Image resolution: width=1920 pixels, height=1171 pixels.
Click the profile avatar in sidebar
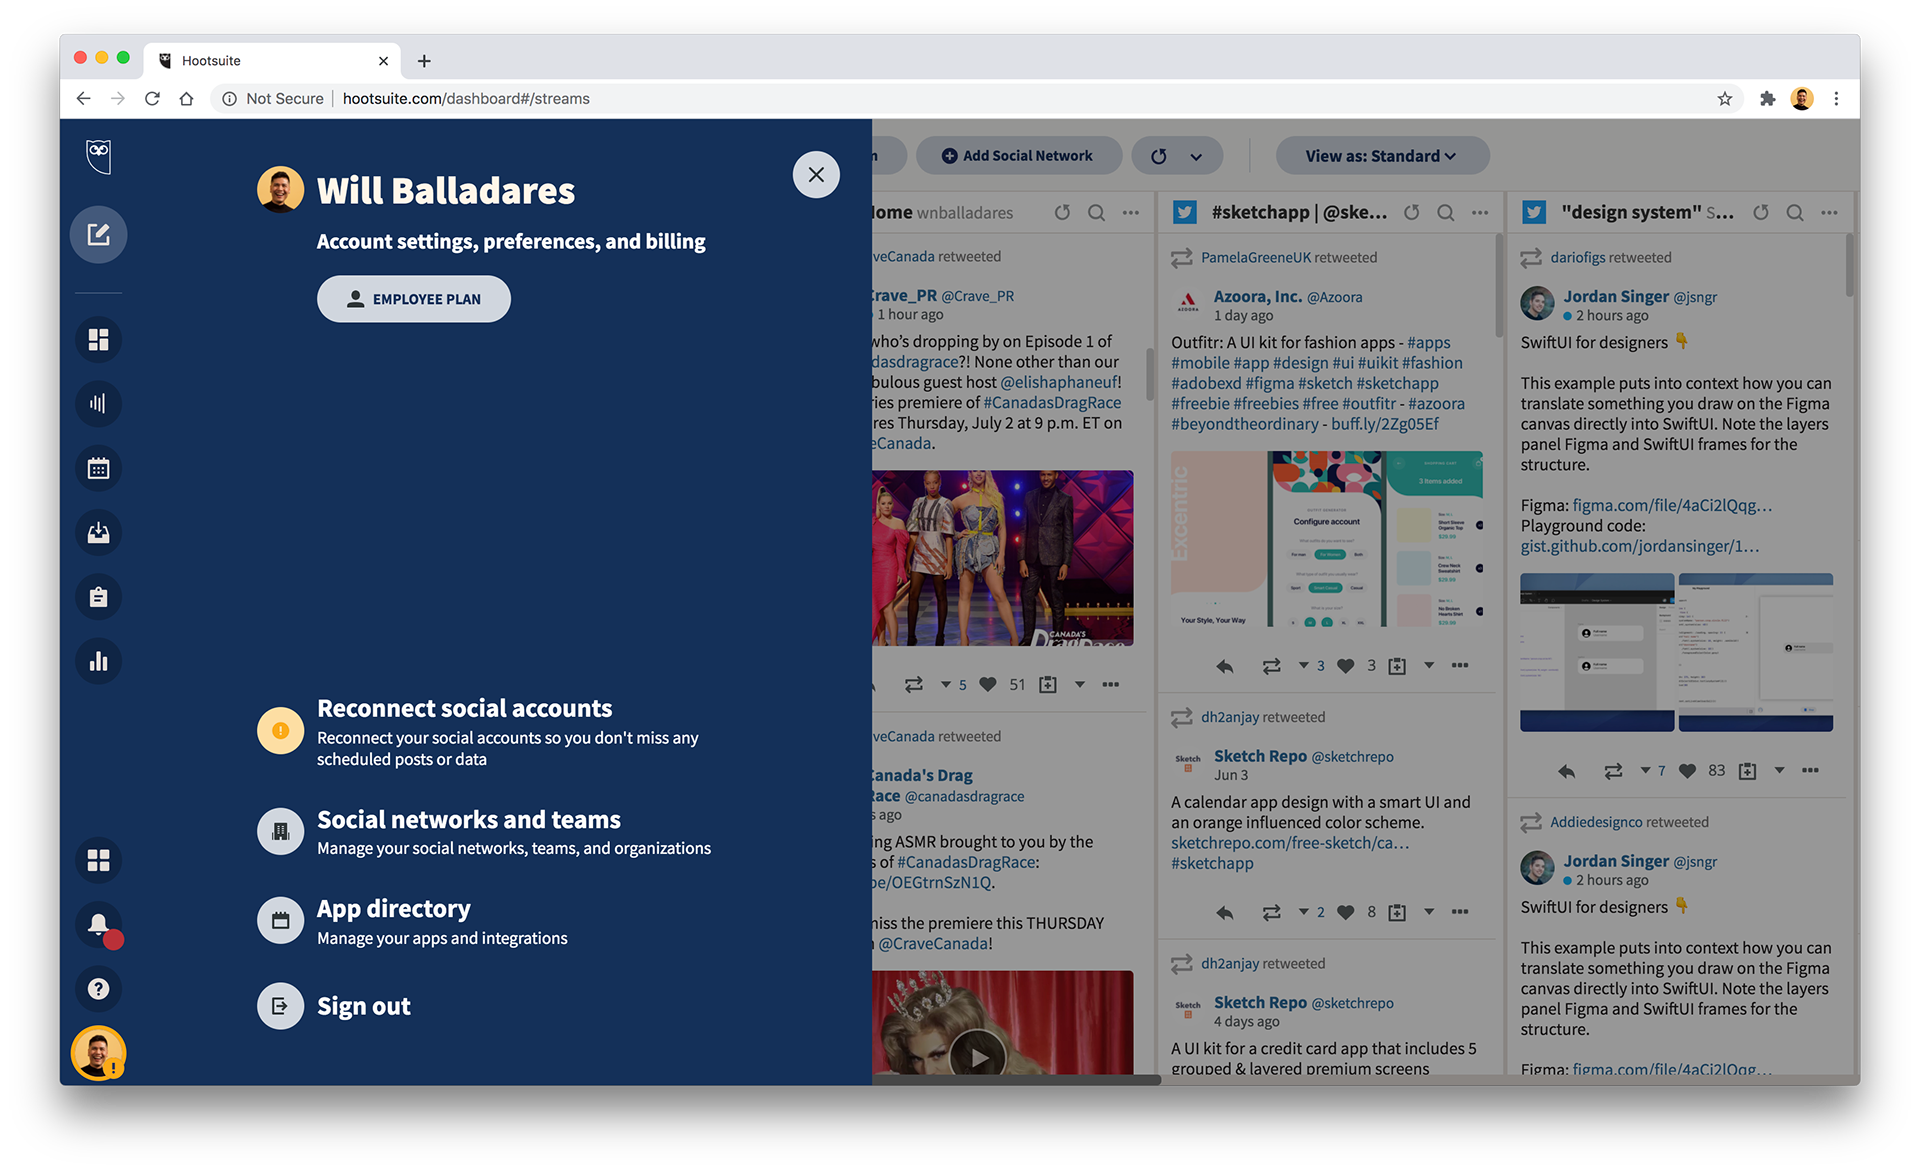pyautogui.click(x=98, y=1053)
